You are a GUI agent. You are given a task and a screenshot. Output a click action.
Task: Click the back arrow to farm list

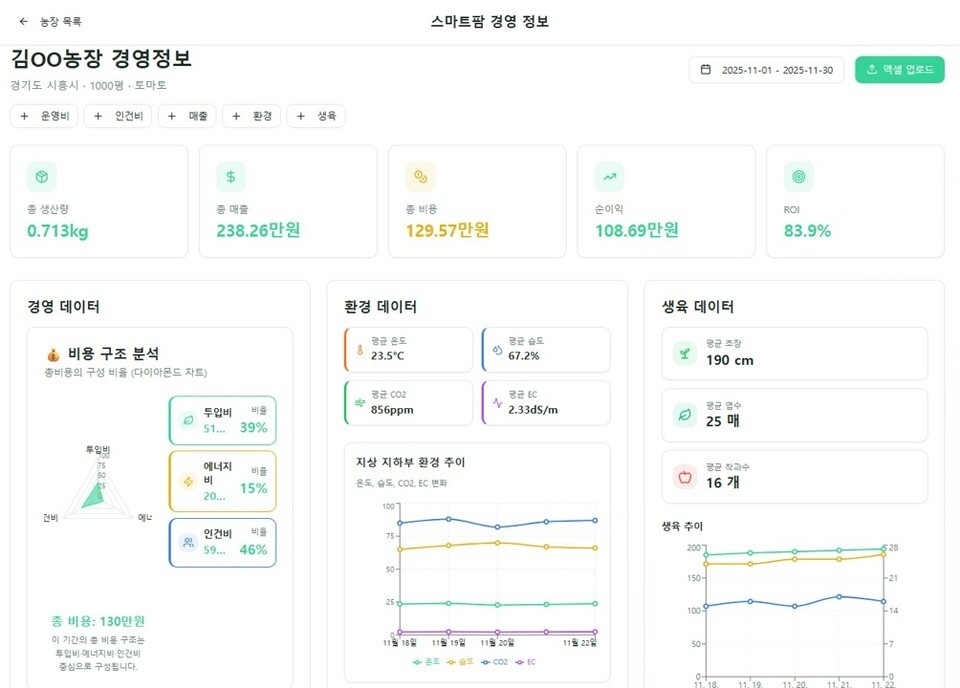pos(24,21)
